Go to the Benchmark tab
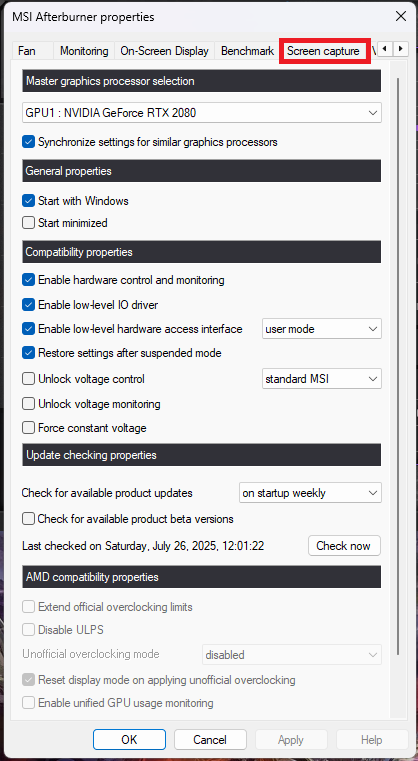Image resolution: width=418 pixels, height=761 pixels. pyautogui.click(x=247, y=51)
